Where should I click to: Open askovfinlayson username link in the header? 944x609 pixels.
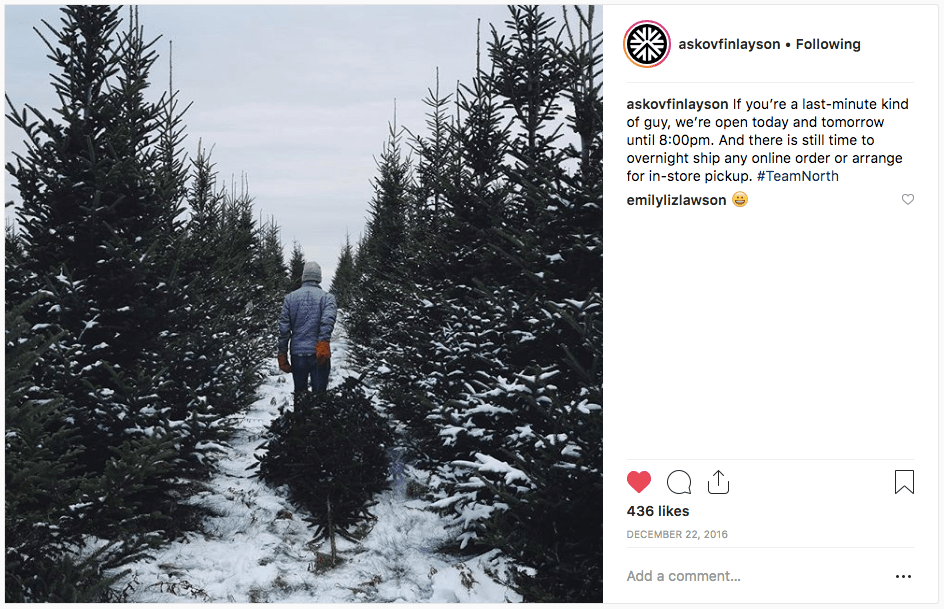click(x=729, y=44)
